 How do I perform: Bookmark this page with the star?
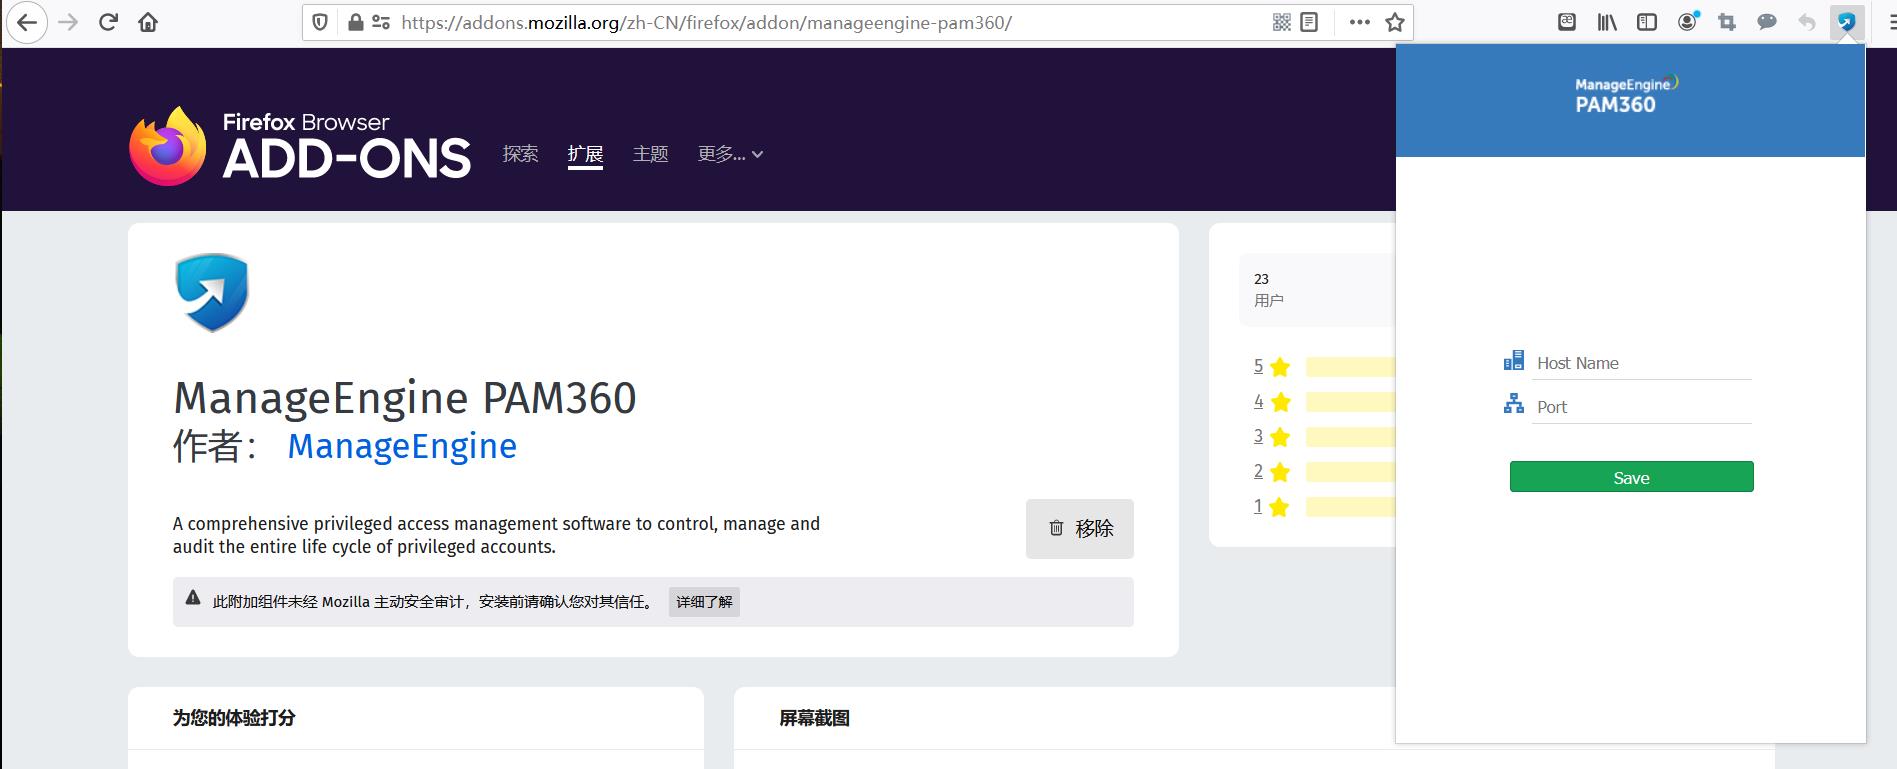pos(1395,22)
